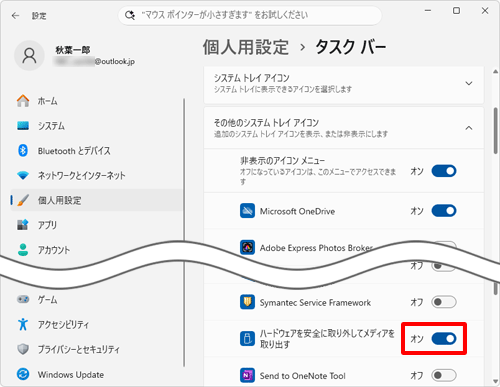The height and width of the screenshot is (387, 500).
Task: Disable the 非表示のアイコン メニュー toggle
Action: click(444, 171)
